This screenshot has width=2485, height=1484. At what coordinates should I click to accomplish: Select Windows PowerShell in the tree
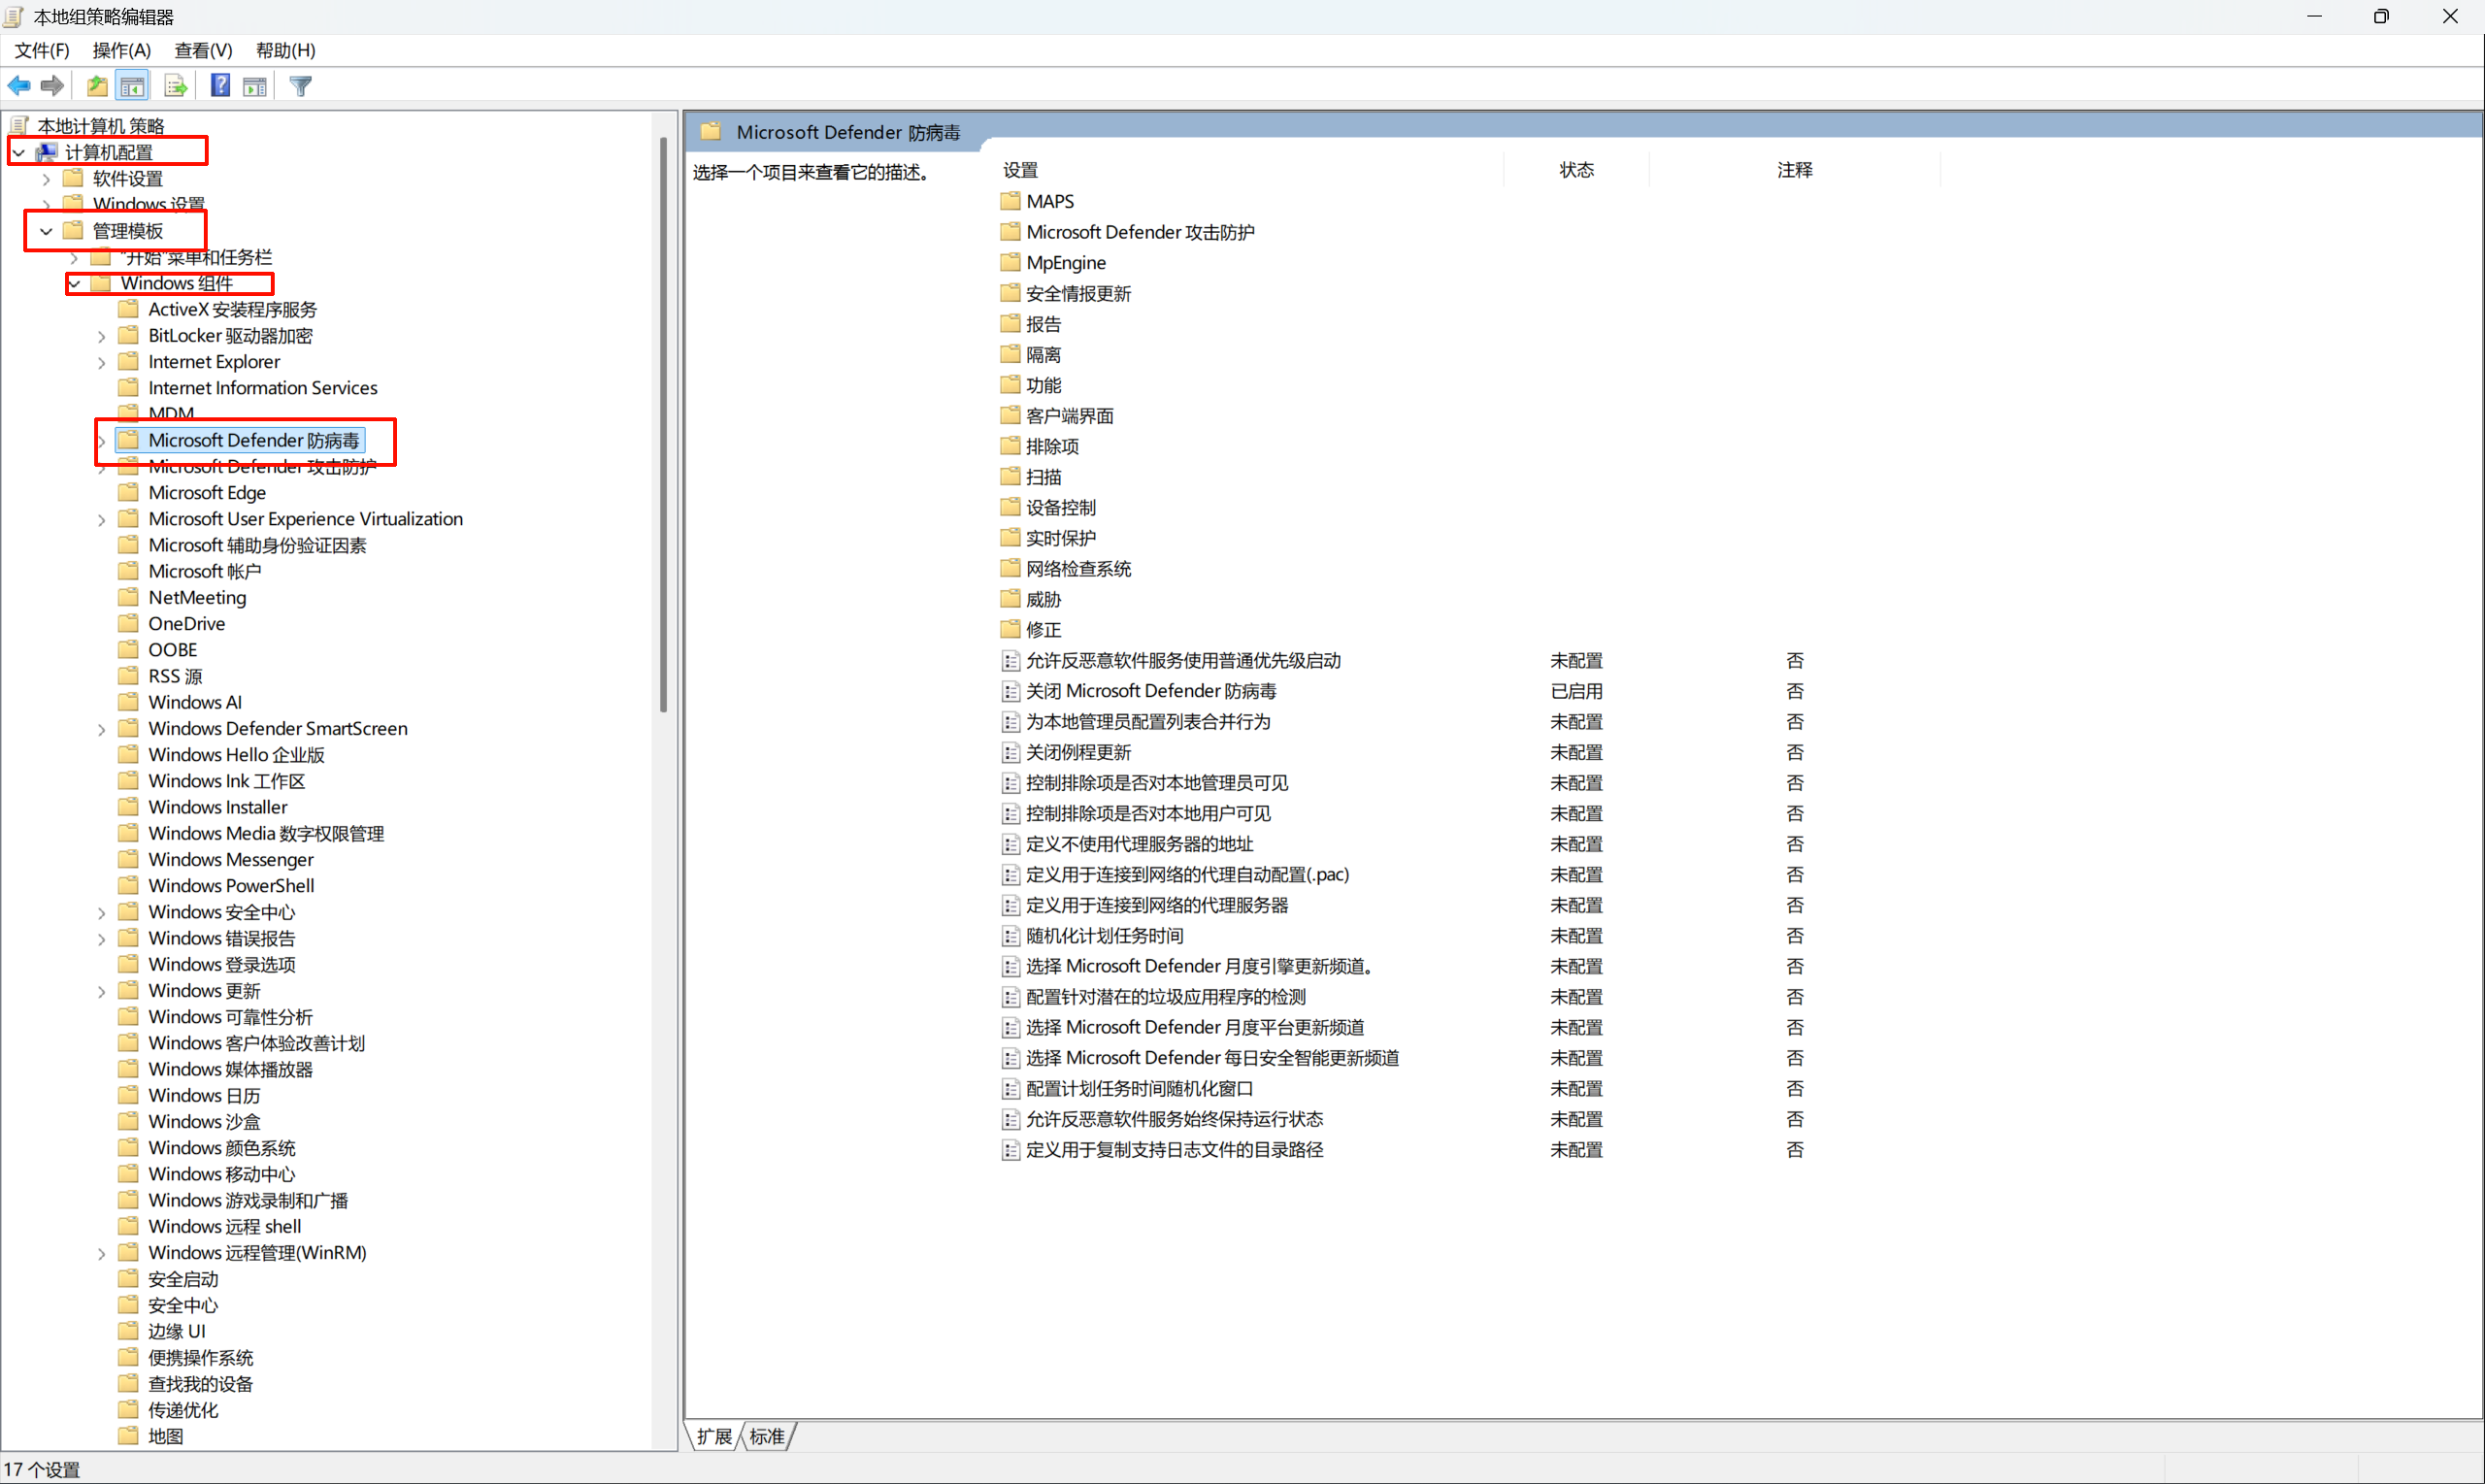231,886
